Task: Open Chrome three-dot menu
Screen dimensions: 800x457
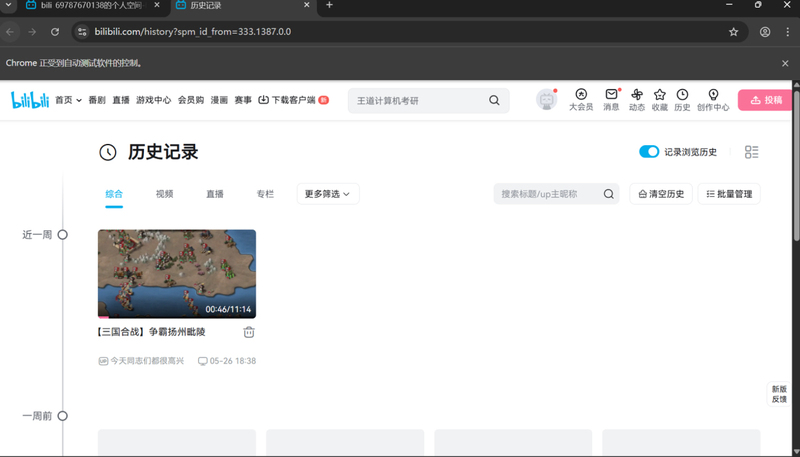Action: [x=787, y=32]
